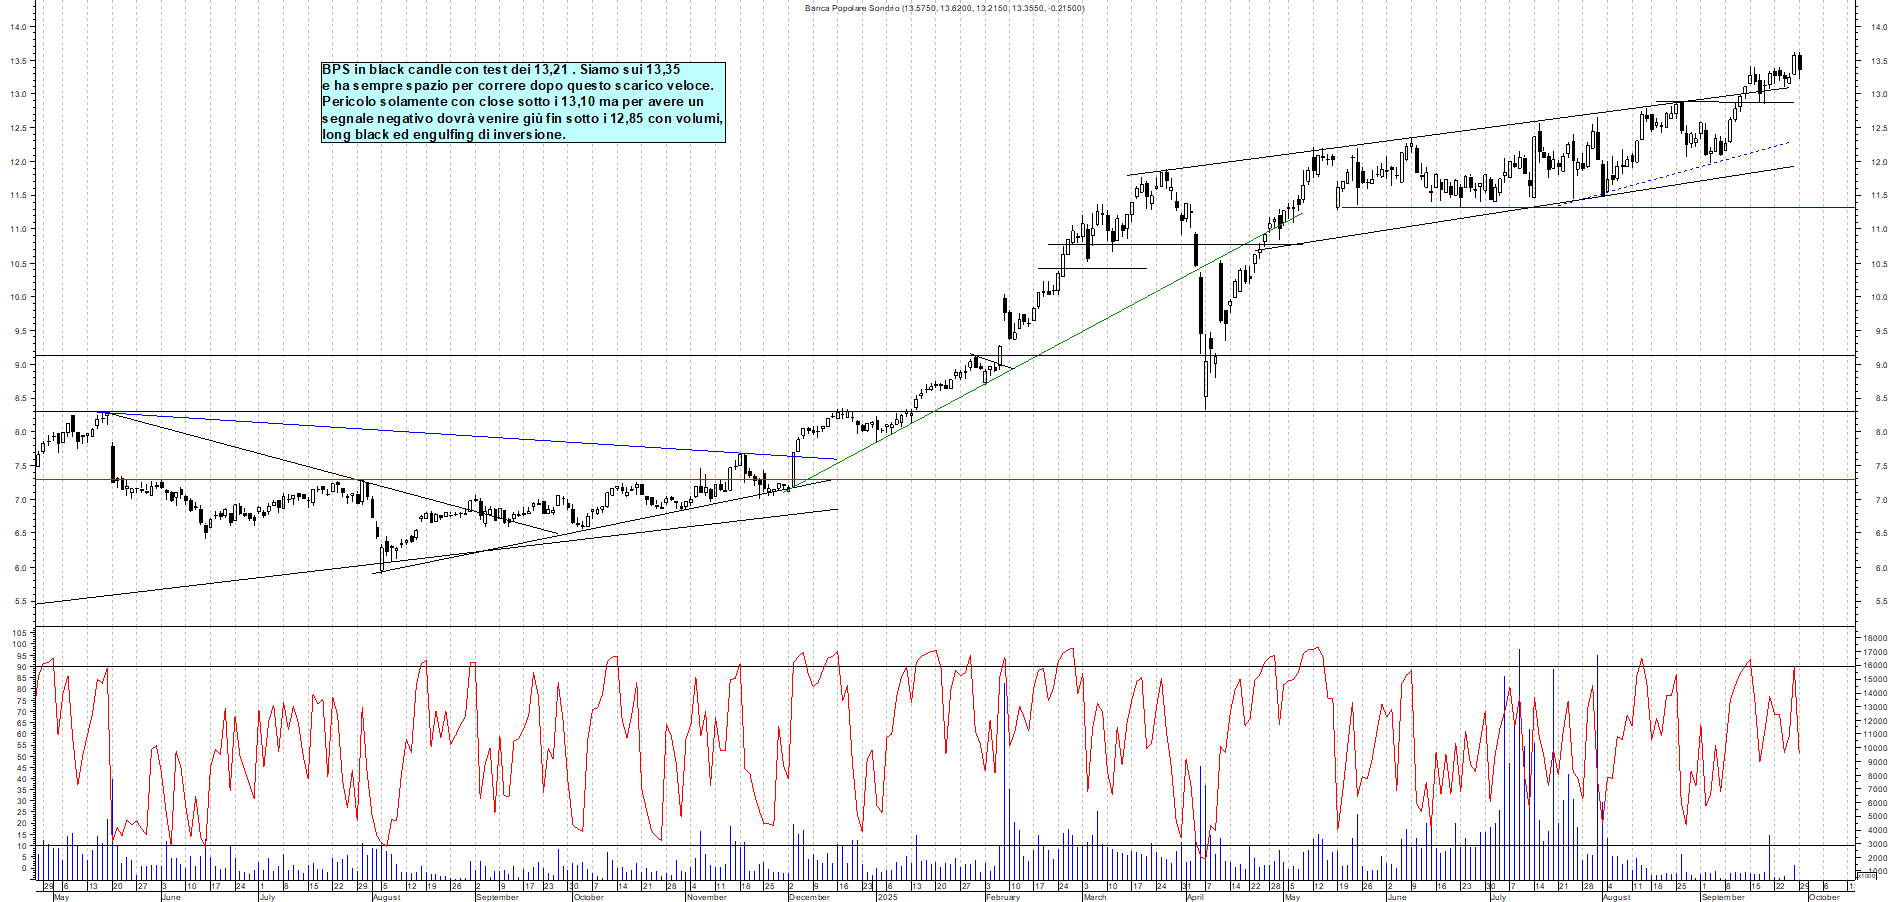The height and width of the screenshot is (902, 1890).
Task: Click the 11.5 price label on the right axis
Action: (x=1878, y=196)
